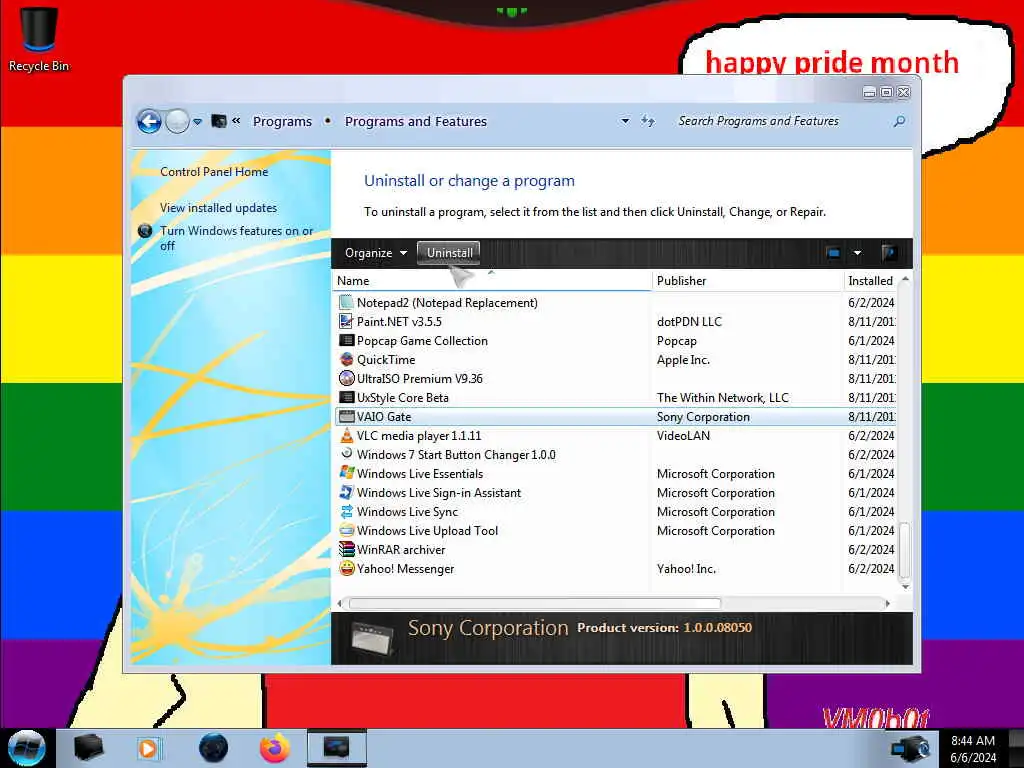
Task: Click the 'Sony Corporation' publisher cell in list
Action: pos(703,417)
